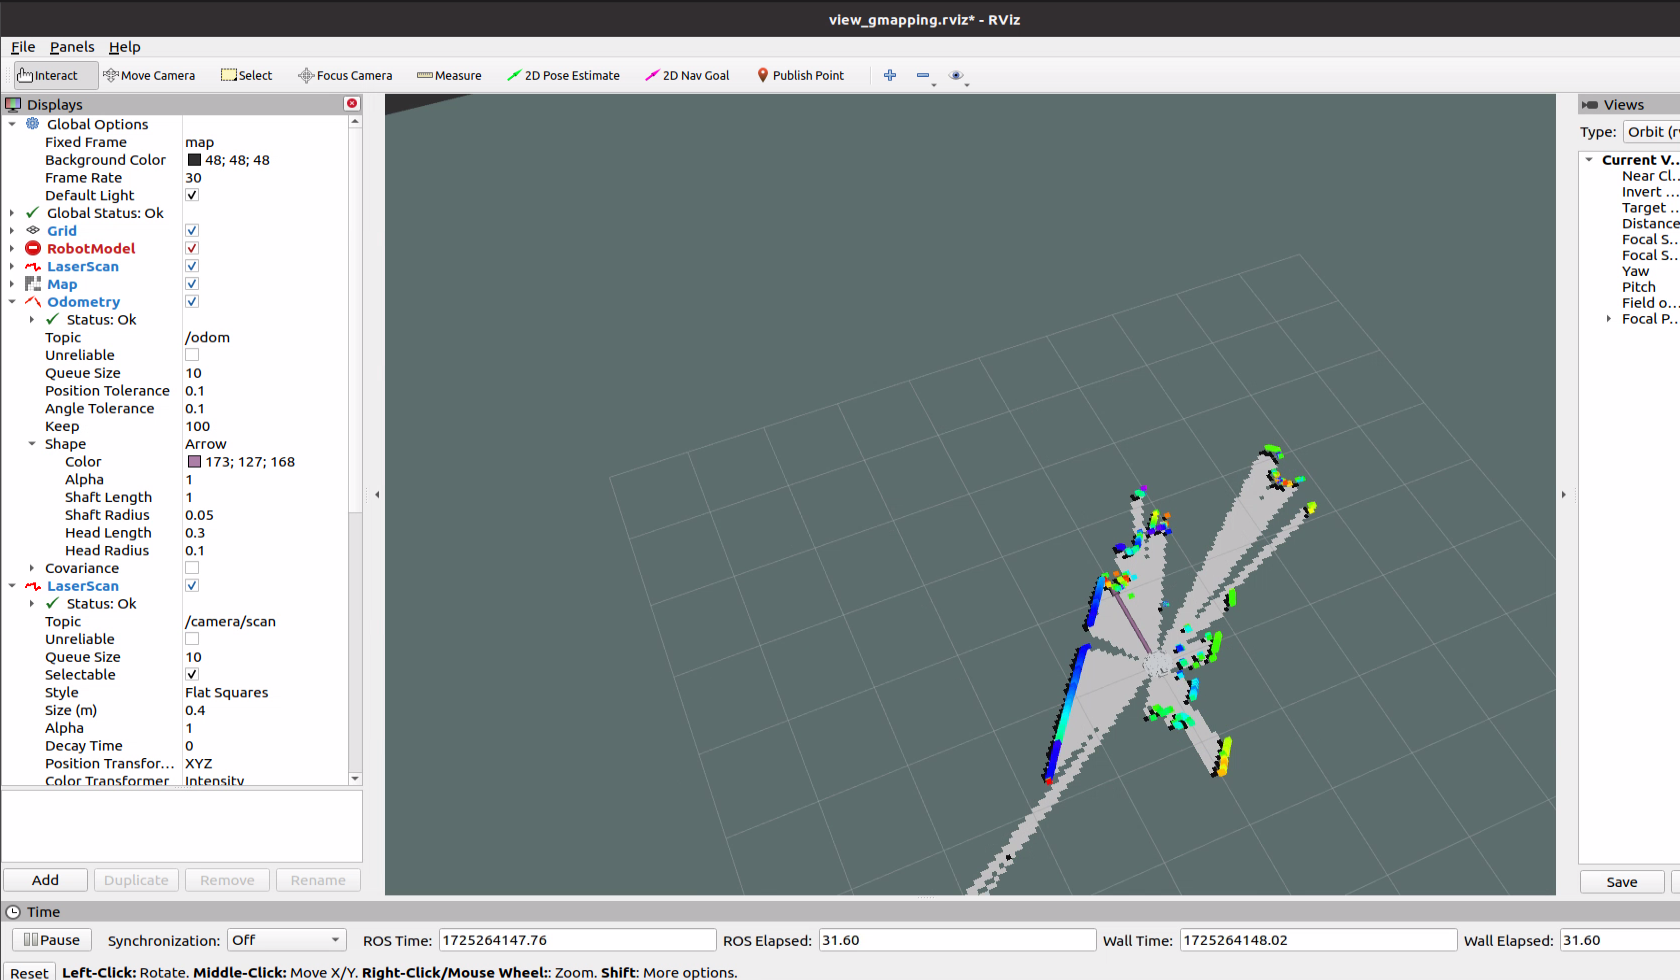The image size is (1680, 980).
Task: Enable Unreliable for the /odom topic
Action: pyautogui.click(x=192, y=355)
